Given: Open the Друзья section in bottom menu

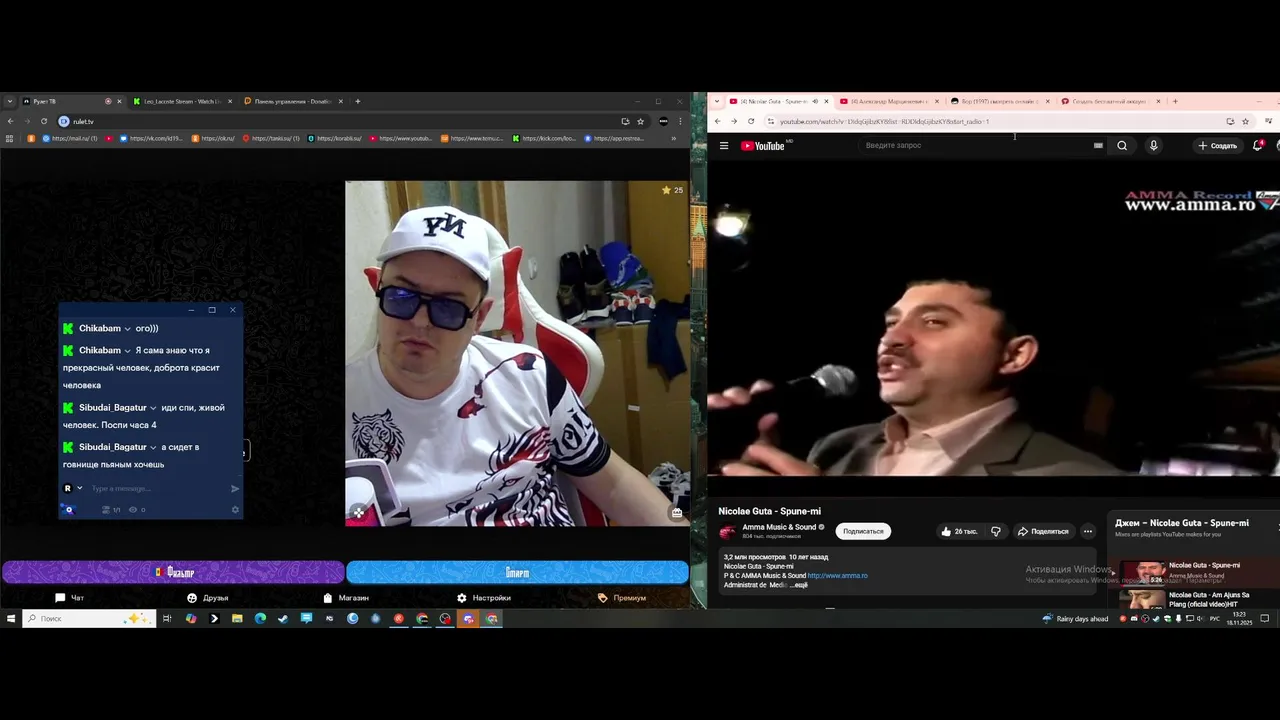Looking at the screenshot, I should 207,598.
